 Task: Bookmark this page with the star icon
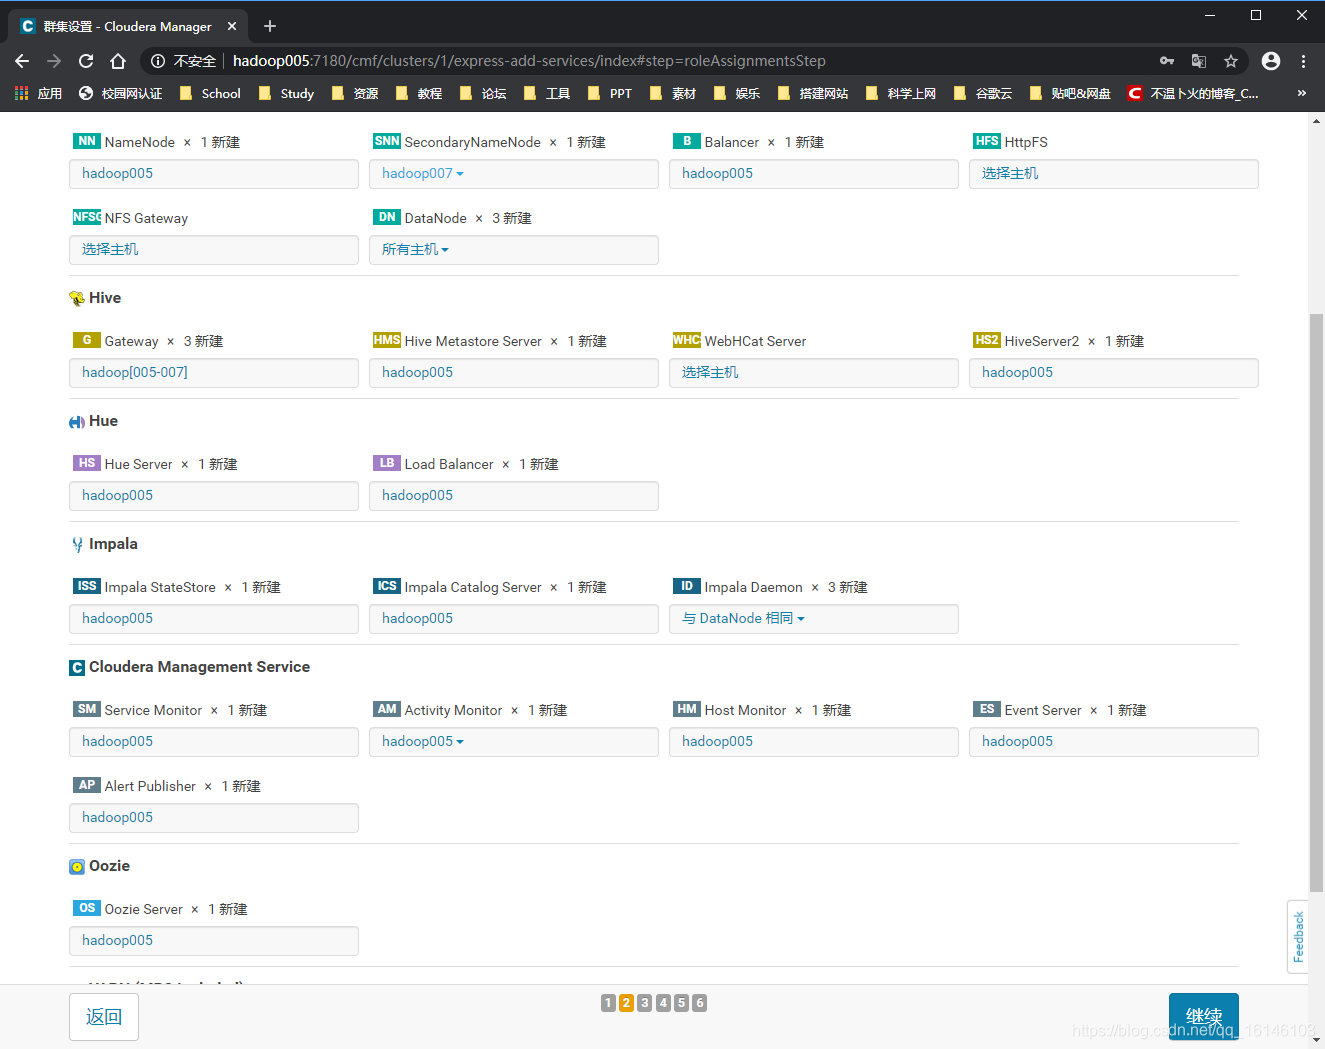[x=1231, y=61]
